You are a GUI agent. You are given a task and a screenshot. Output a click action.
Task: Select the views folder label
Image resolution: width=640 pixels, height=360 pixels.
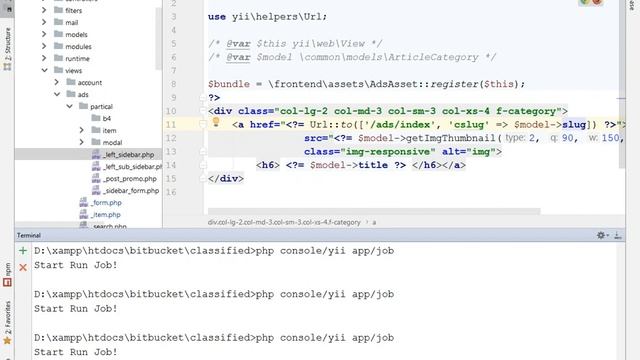tap(73, 71)
